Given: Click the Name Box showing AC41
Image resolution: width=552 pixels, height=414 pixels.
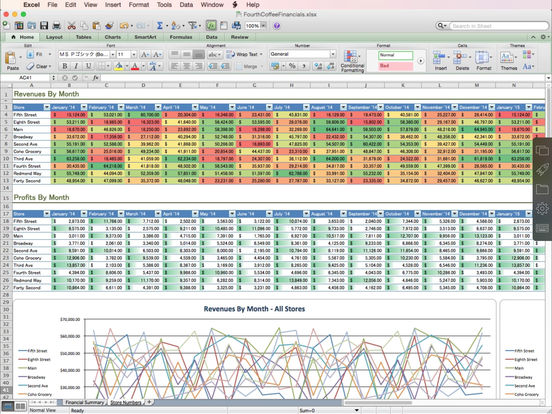Looking at the screenshot, I should click(x=26, y=78).
